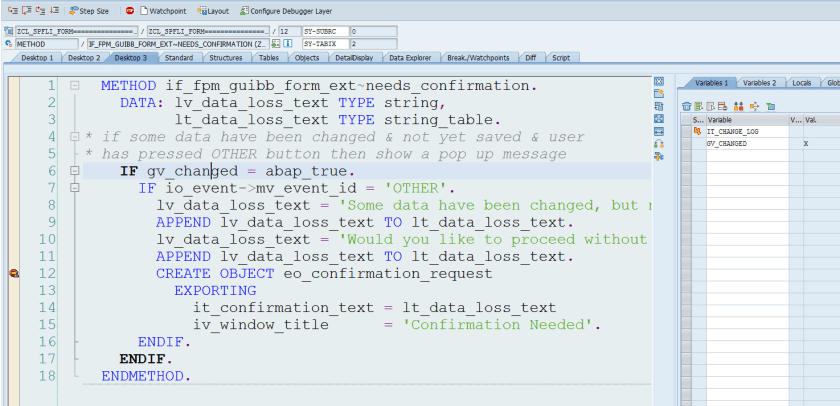Click the METHOD event type field
The image size is (840, 406).
tap(47, 44)
